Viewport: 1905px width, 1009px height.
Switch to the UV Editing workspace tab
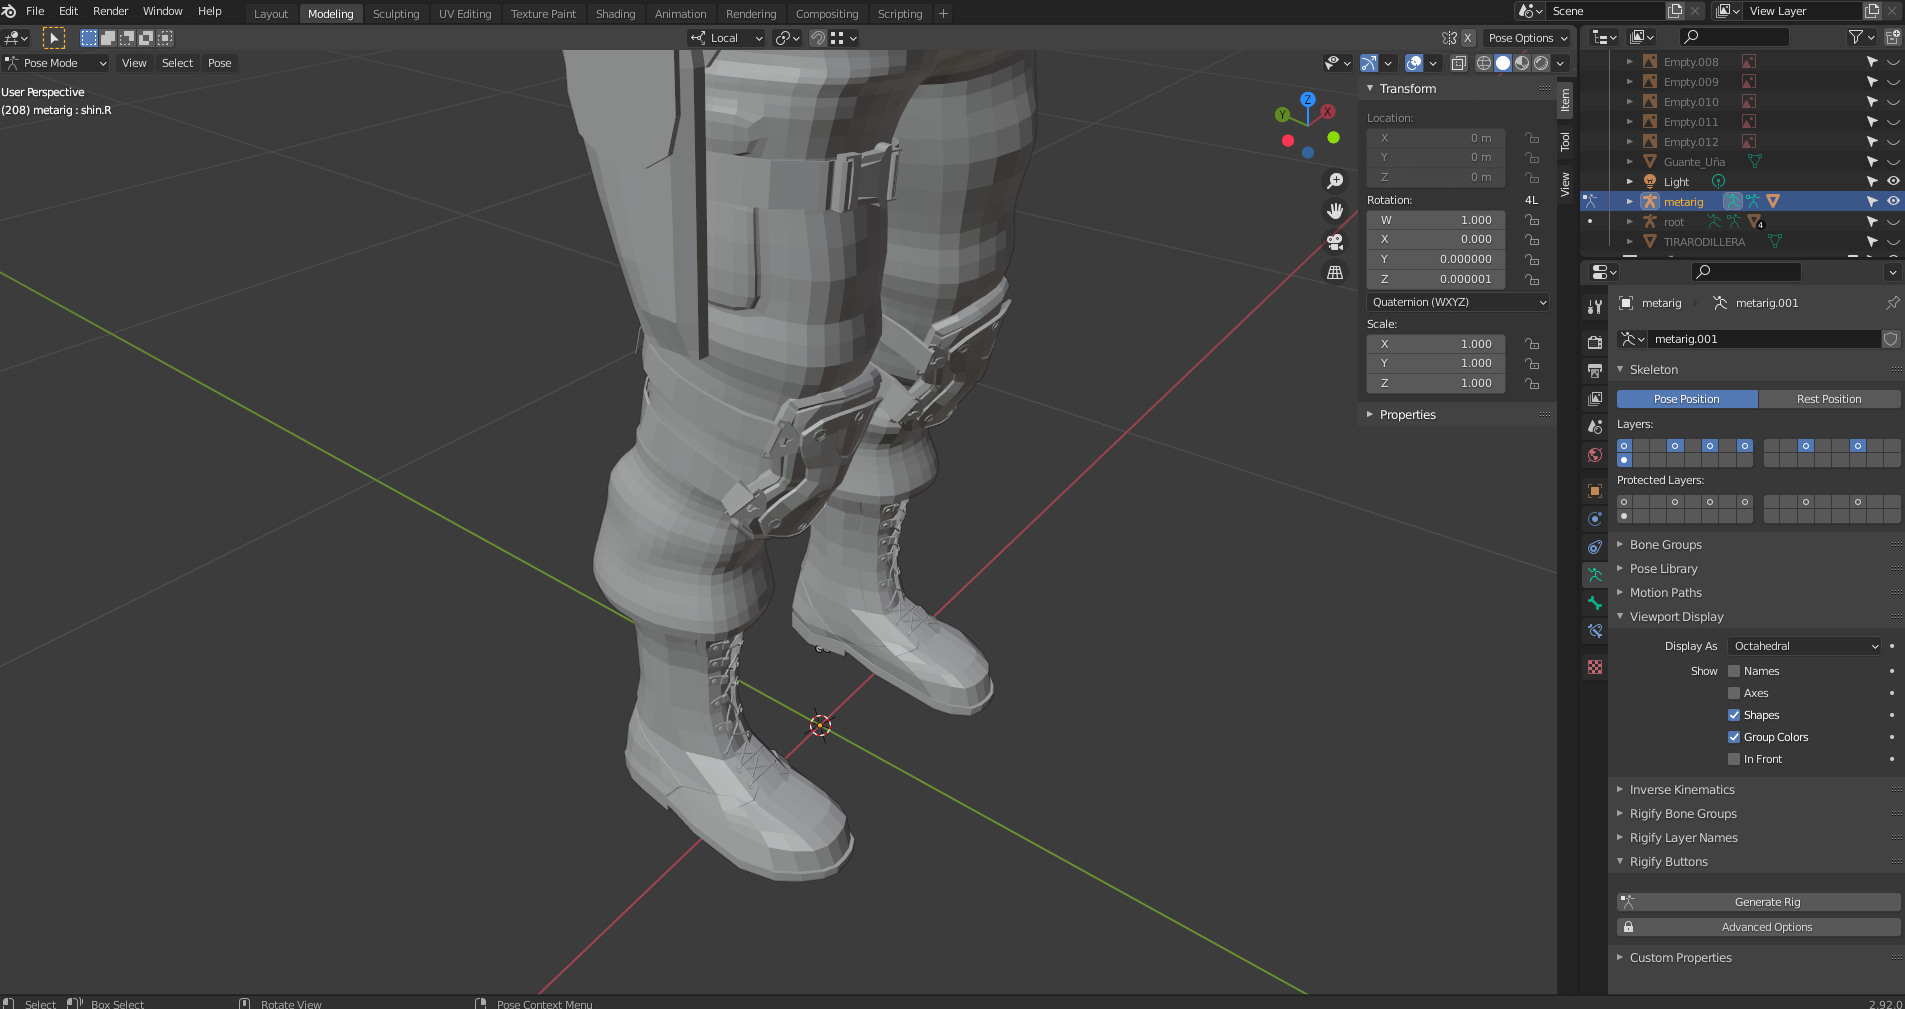465,14
